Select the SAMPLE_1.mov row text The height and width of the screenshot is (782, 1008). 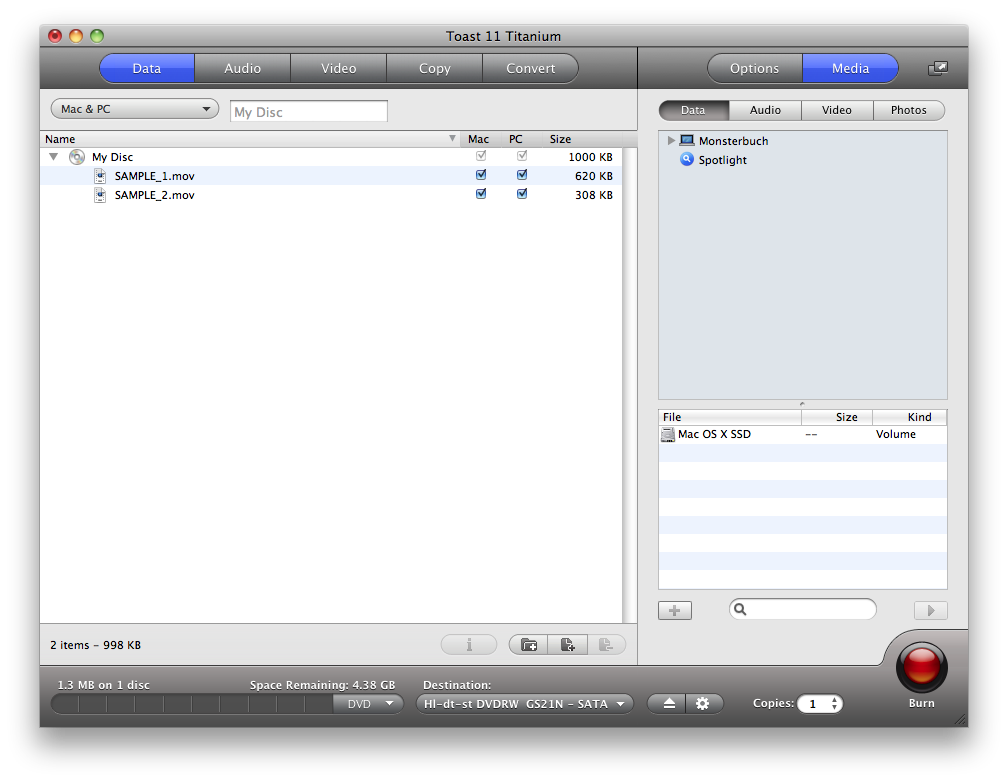pyautogui.click(x=154, y=176)
